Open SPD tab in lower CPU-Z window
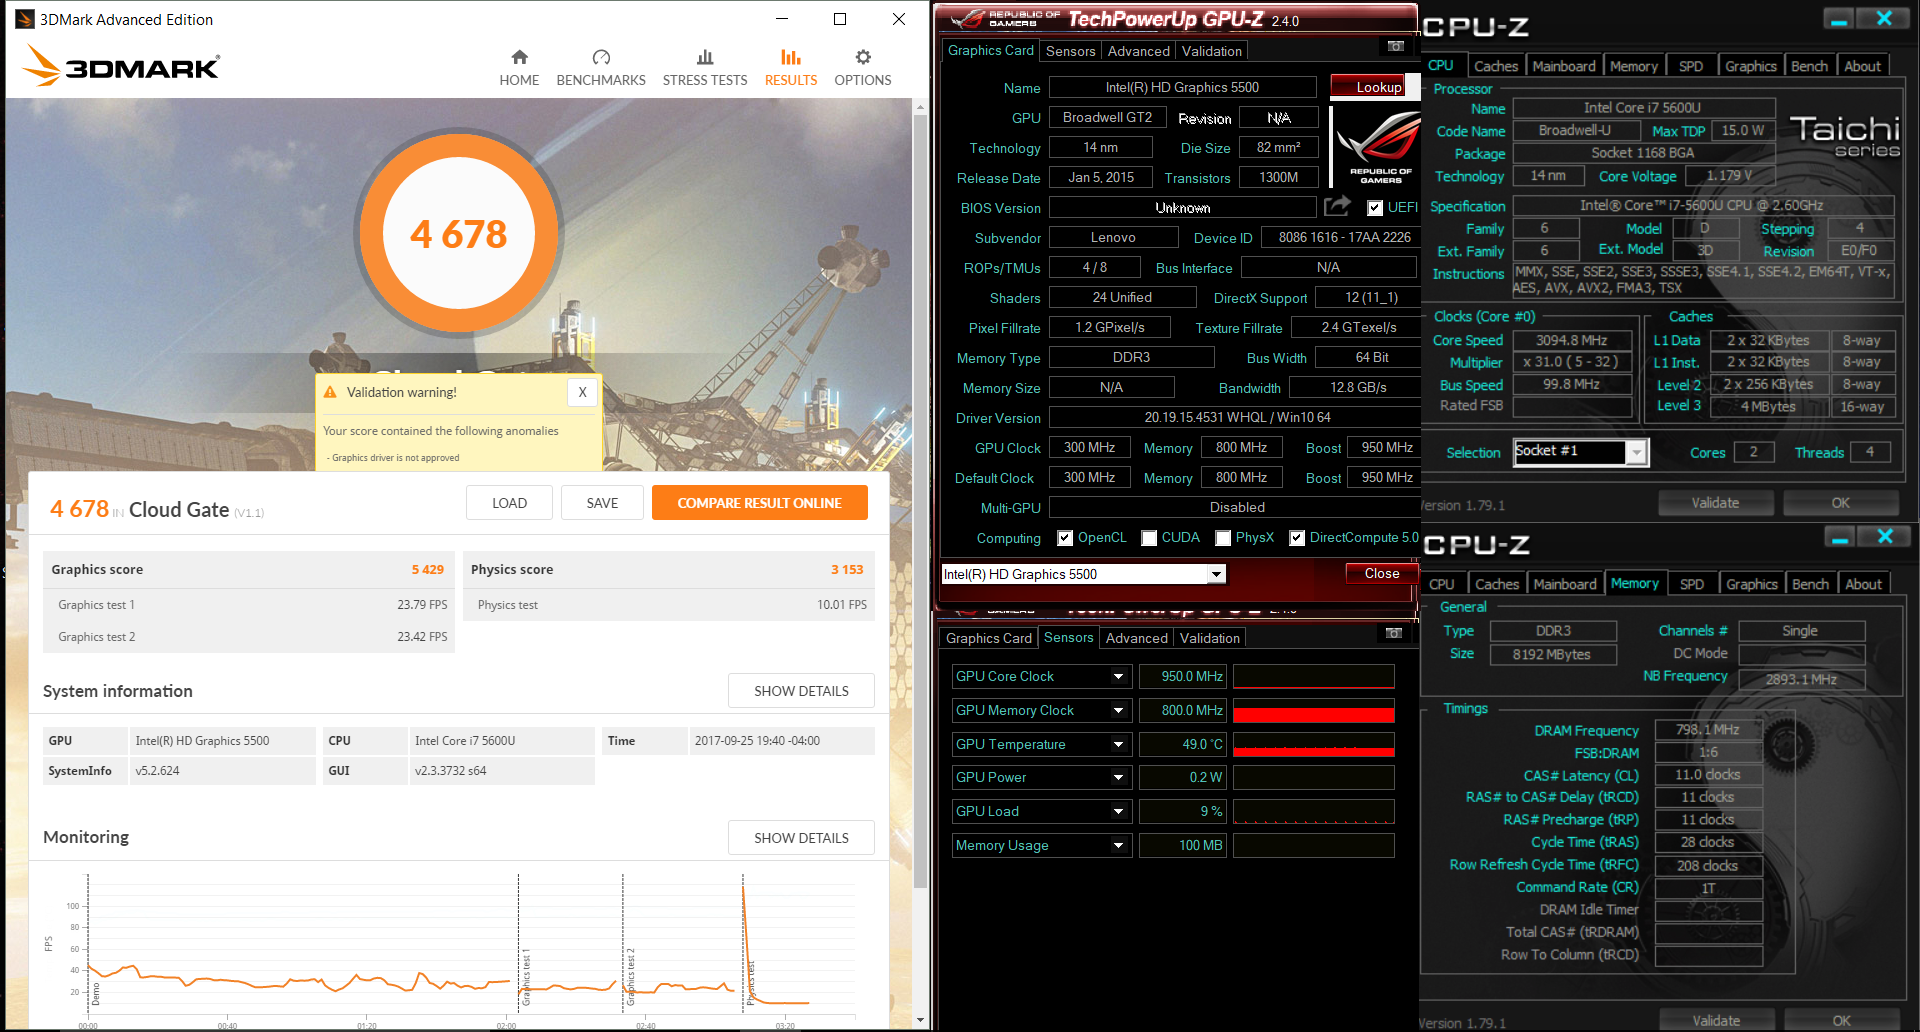The width and height of the screenshot is (1920, 1032). [x=1692, y=584]
